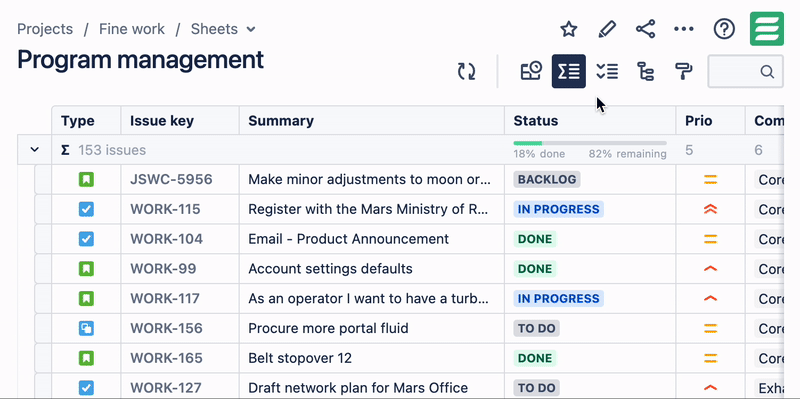Click task type icon of WORK-127

coord(86,388)
